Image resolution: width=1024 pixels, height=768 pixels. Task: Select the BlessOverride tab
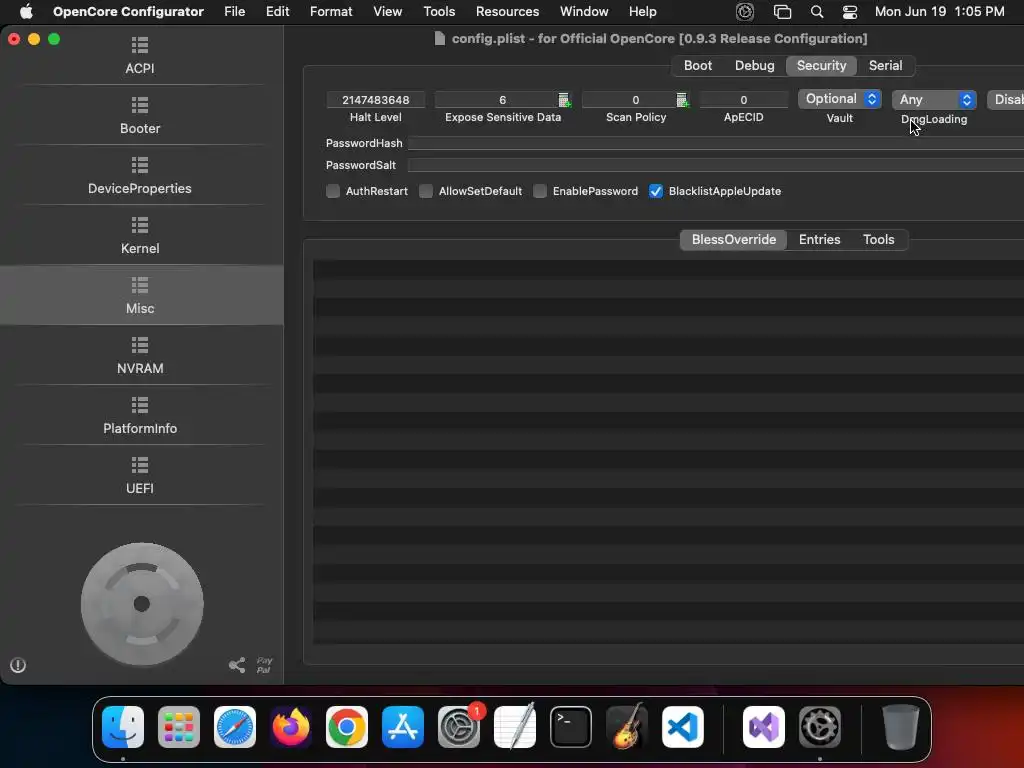click(733, 240)
